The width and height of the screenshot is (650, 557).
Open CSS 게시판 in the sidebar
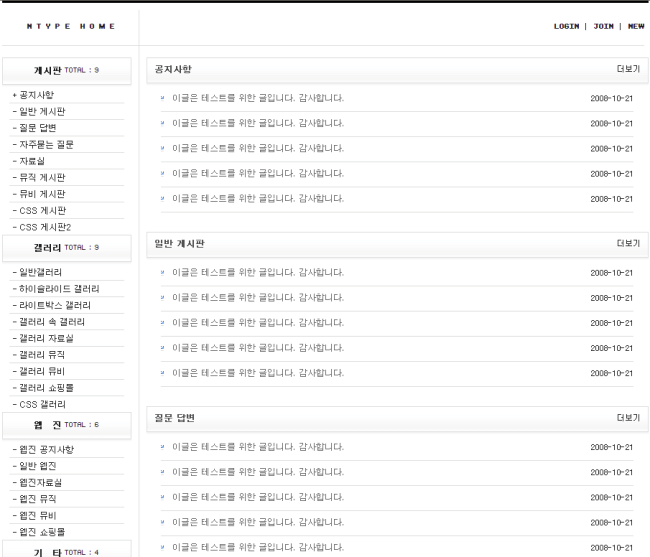coord(42,211)
